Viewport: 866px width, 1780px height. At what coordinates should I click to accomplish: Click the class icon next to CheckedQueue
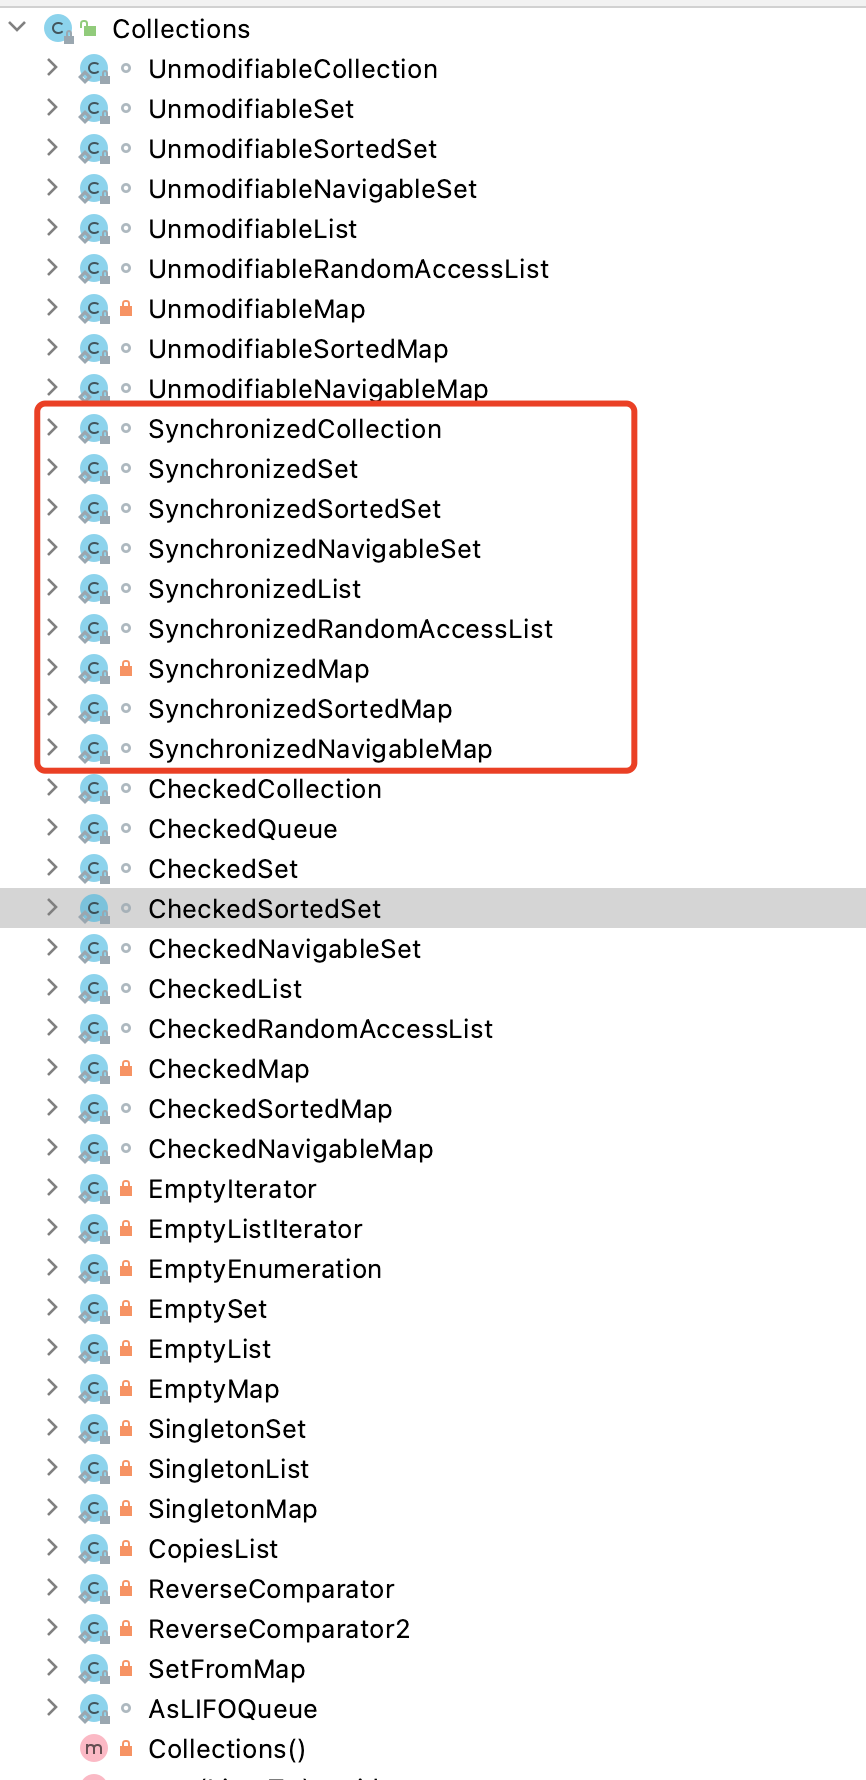(x=94, y=829)
